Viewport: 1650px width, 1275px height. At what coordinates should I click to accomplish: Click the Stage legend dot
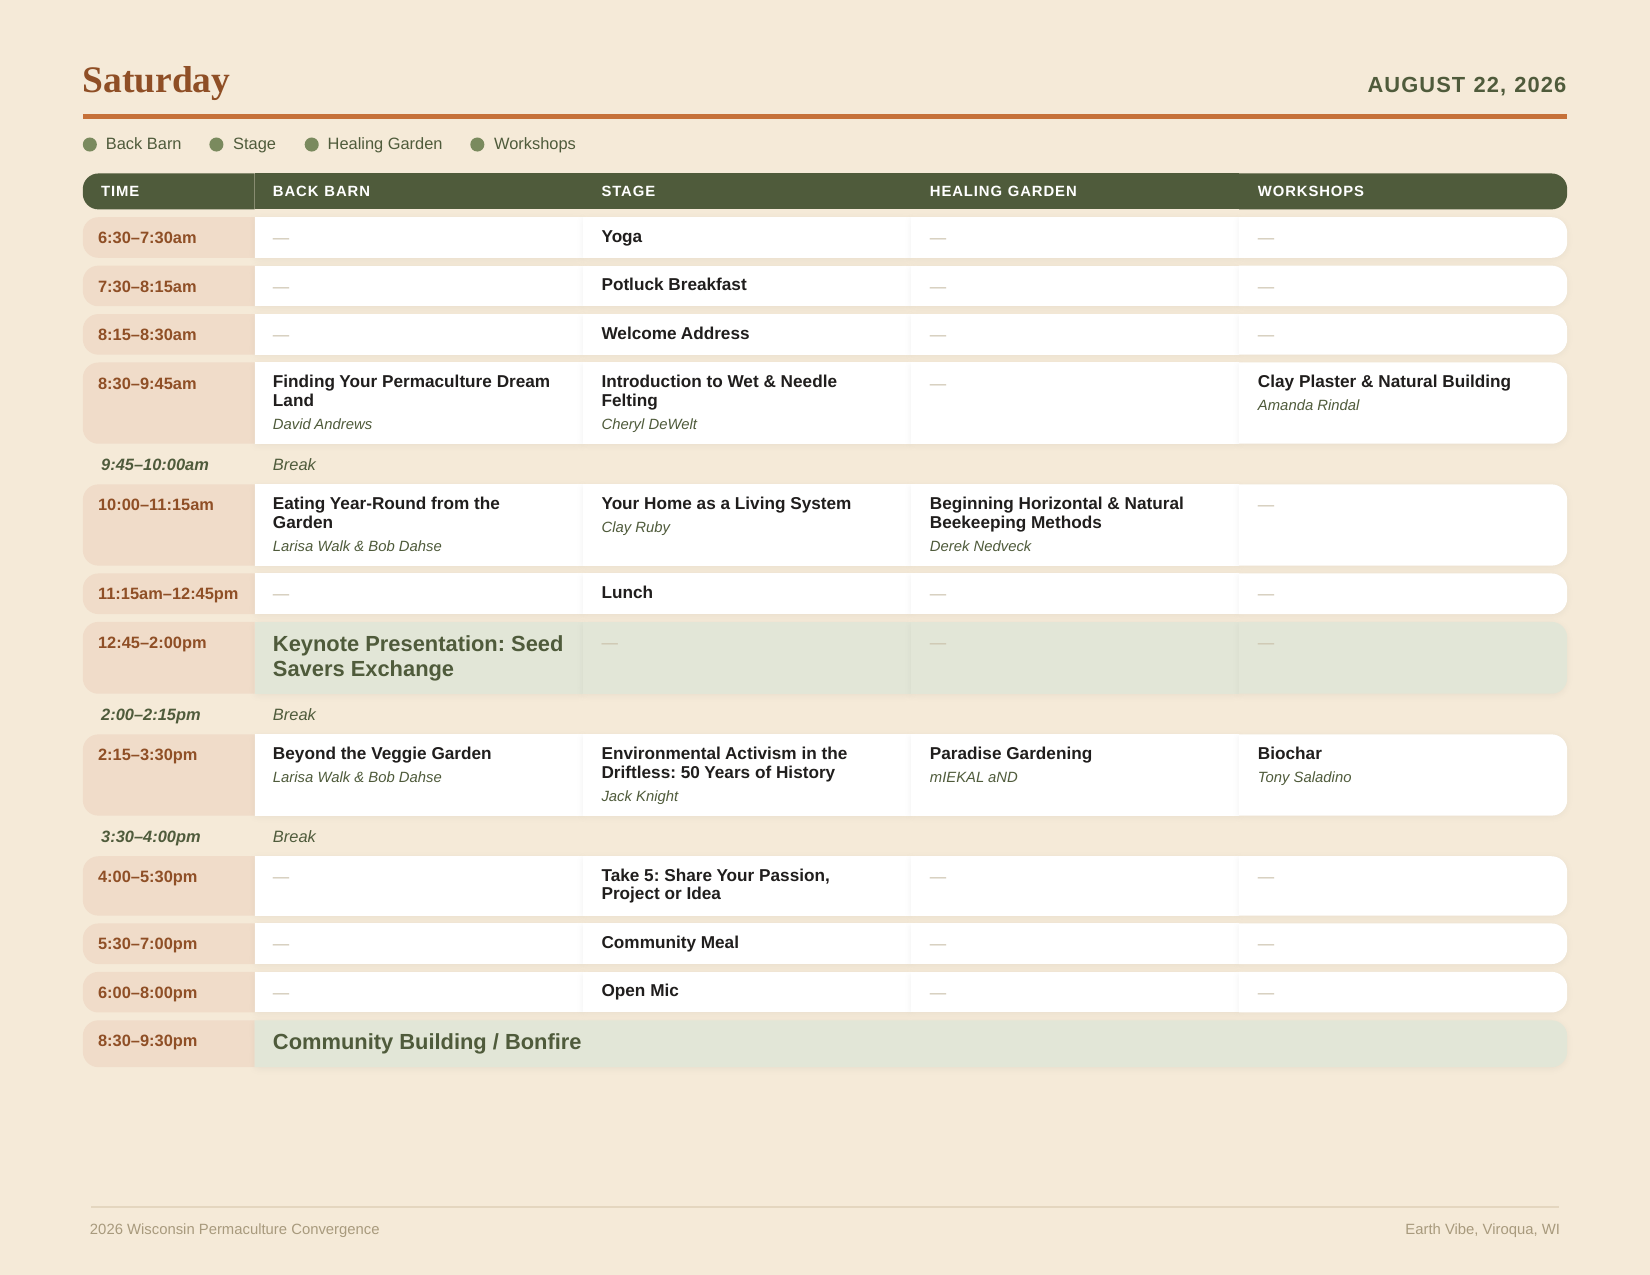(216, 145)
